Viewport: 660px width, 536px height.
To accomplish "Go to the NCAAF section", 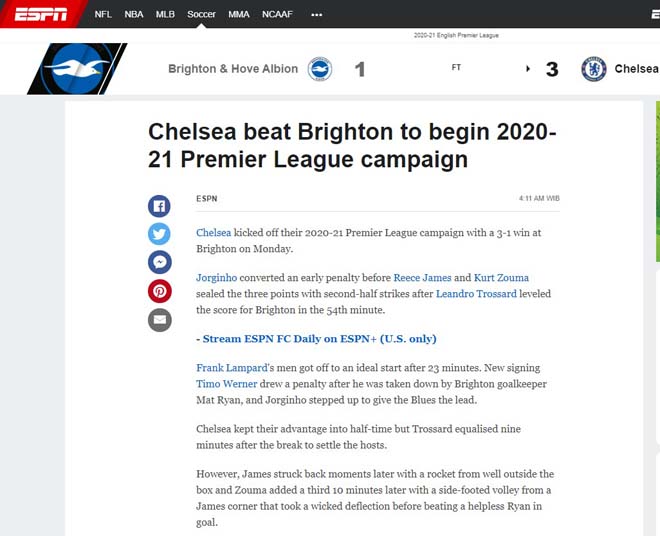I will coord(277,15).
